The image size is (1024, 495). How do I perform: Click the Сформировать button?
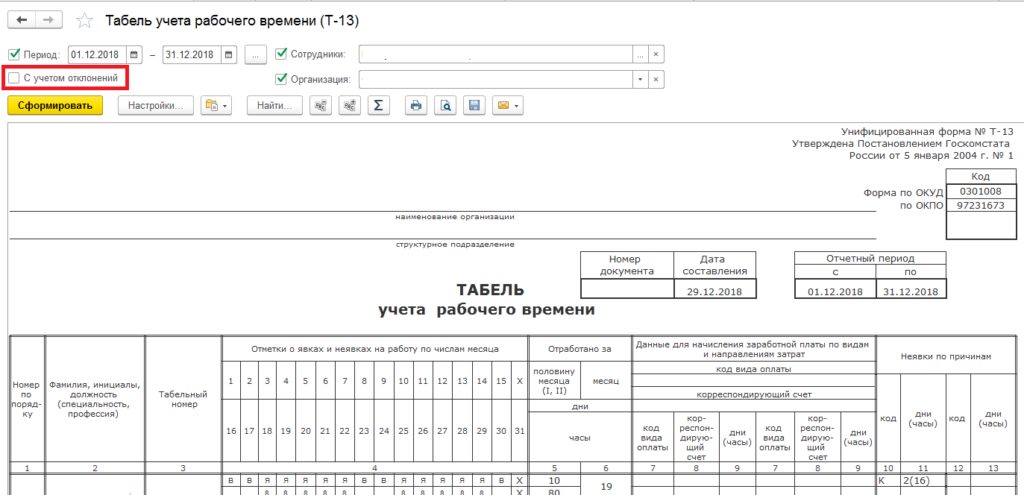click(55, 105)
